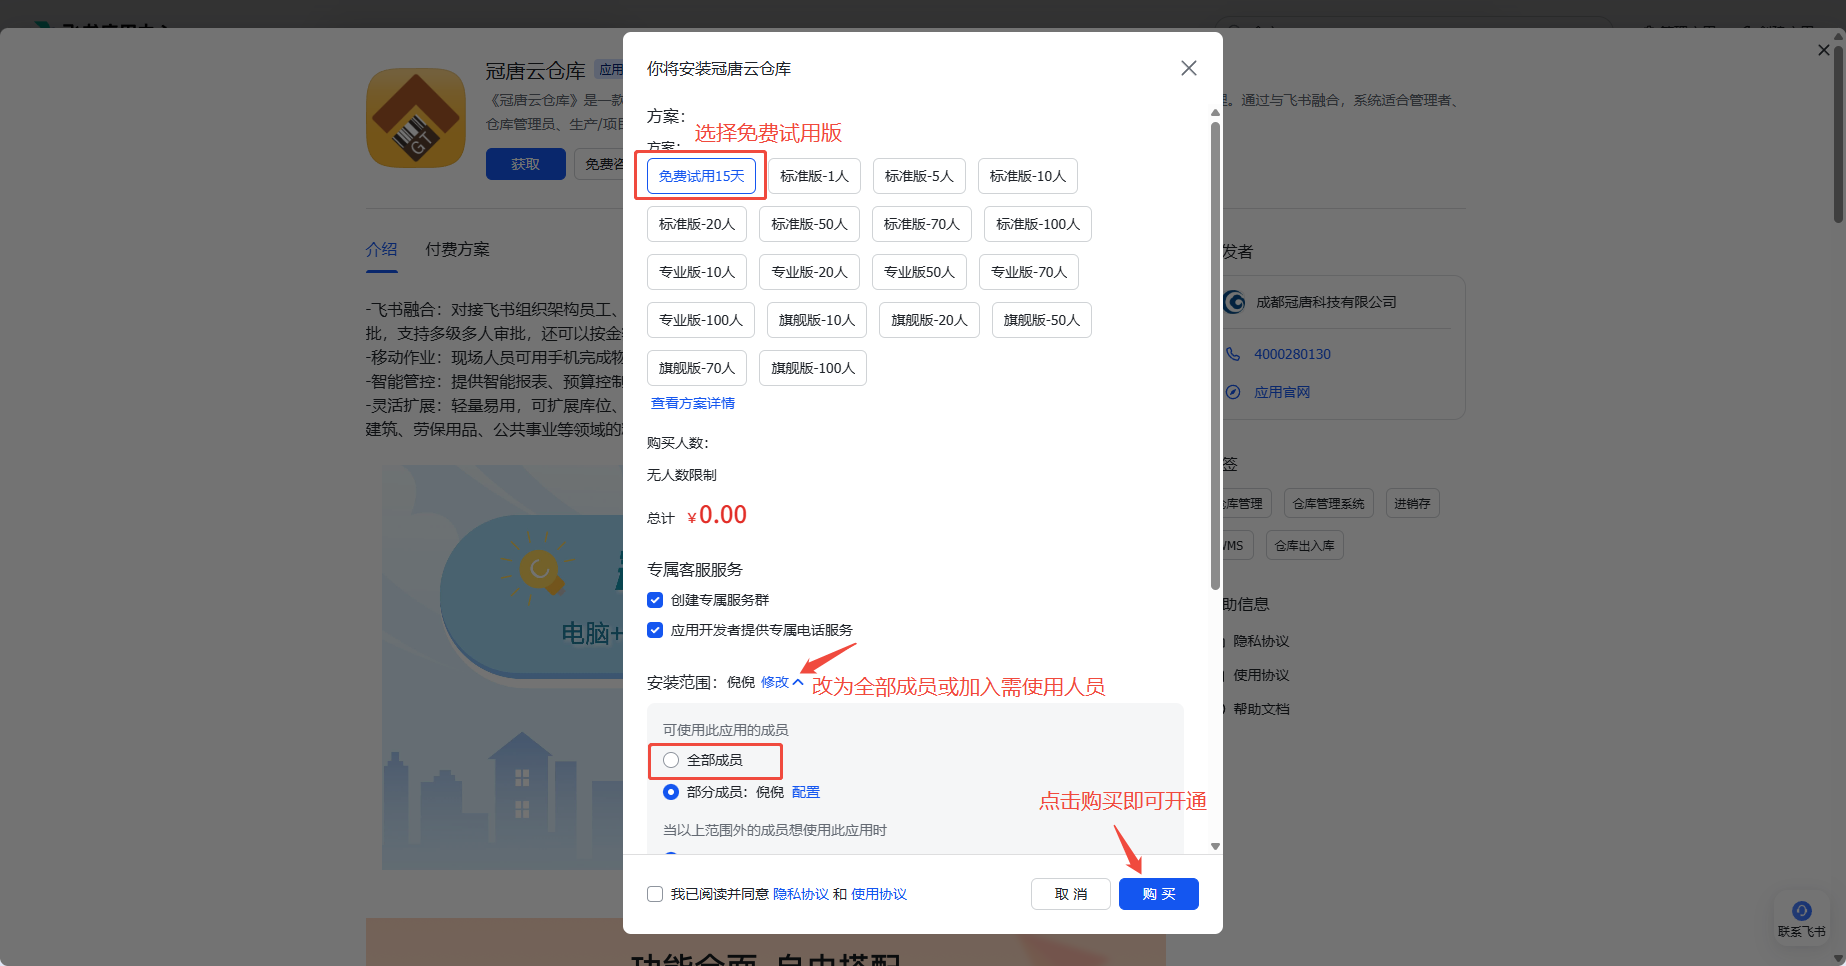Image resolution: width=1846 pixels, height=966 pixels.
Task: Choose the 标准版-20人 plan
Action: pos(697,224)
